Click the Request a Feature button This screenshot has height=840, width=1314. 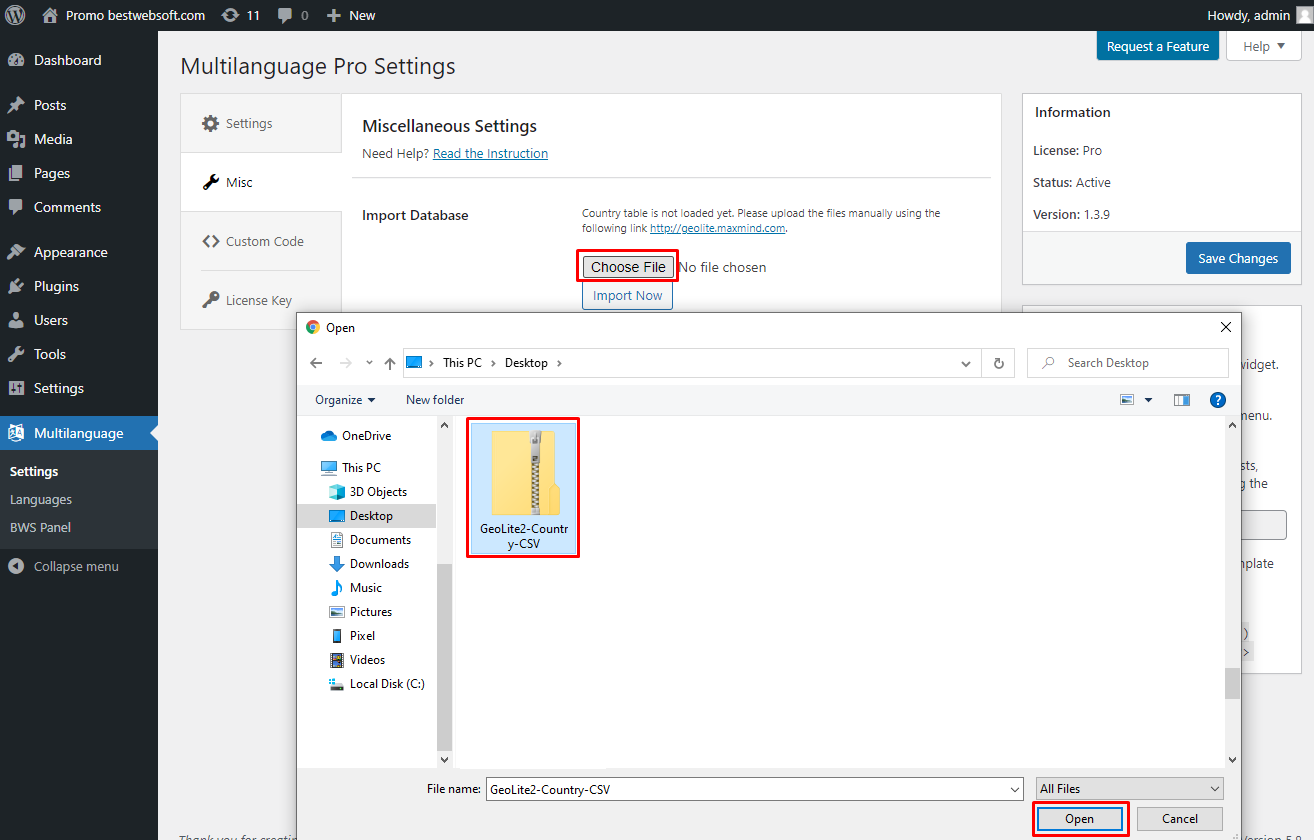tap(1158, 46)
